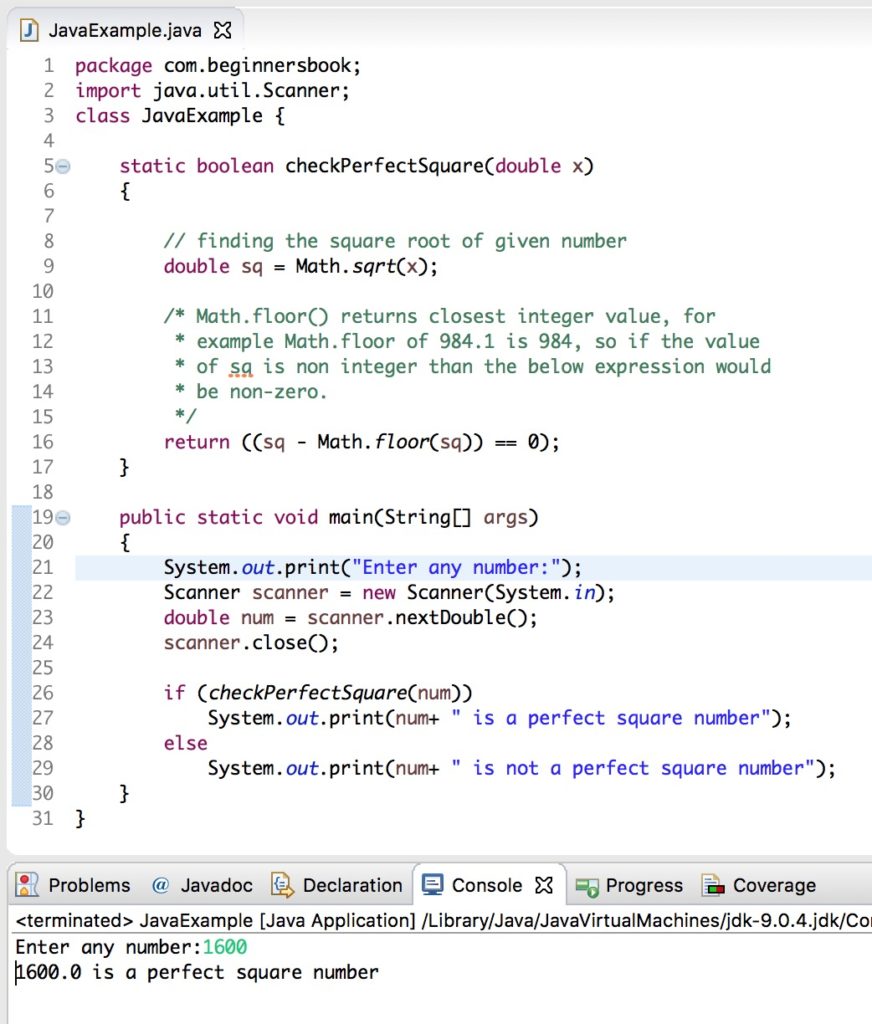This screenshot has height=1024, width=872.
Task: Select the Console tab
Action: coord(487,885)
